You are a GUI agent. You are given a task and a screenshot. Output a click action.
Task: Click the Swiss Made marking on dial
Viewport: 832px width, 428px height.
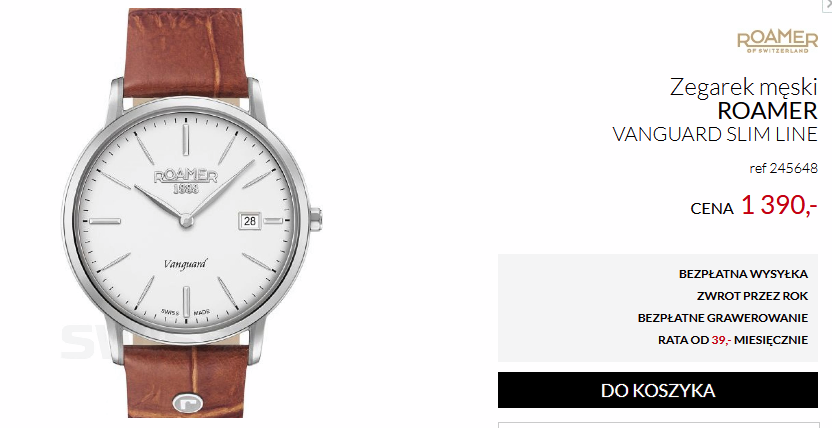click(186, 312)
